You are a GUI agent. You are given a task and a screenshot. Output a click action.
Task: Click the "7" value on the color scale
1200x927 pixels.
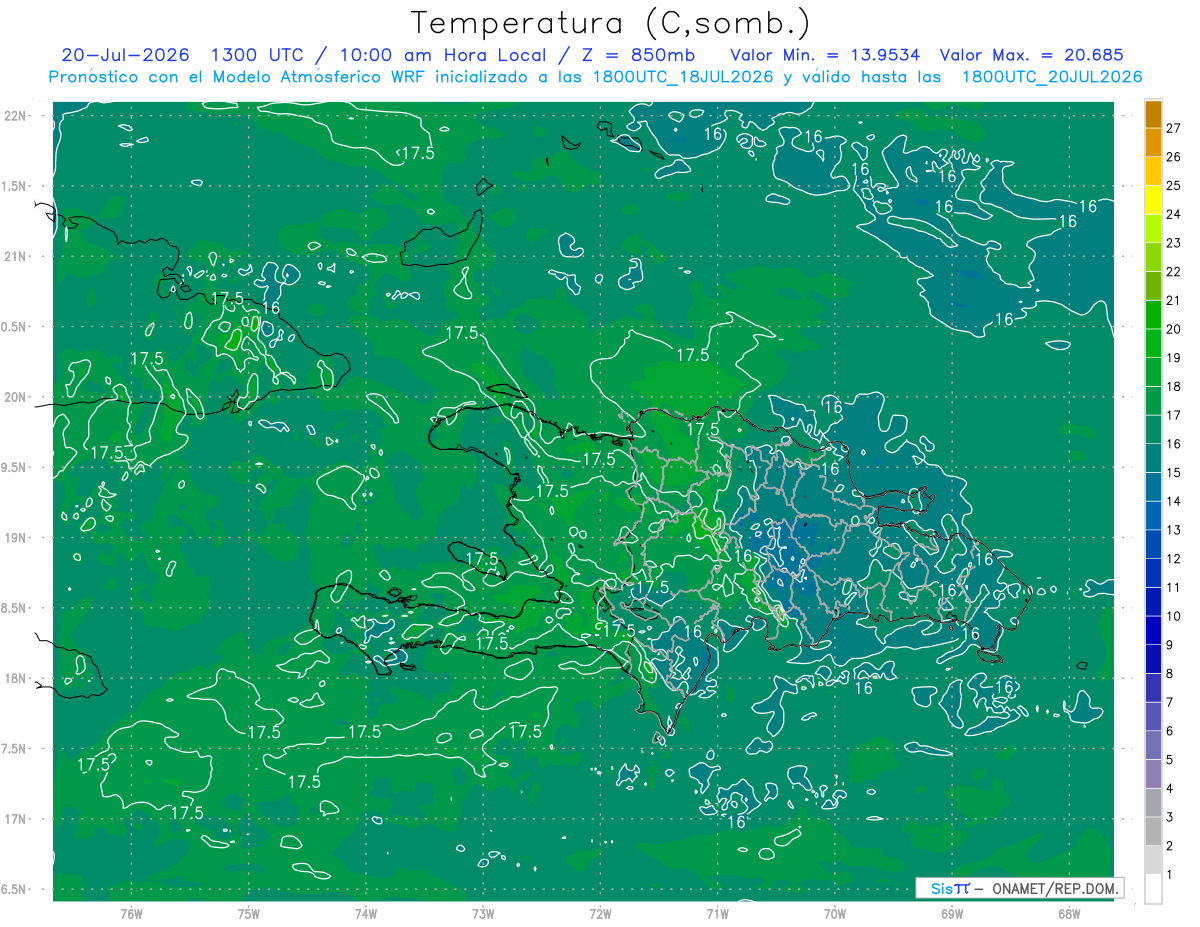coord(1170,702)
